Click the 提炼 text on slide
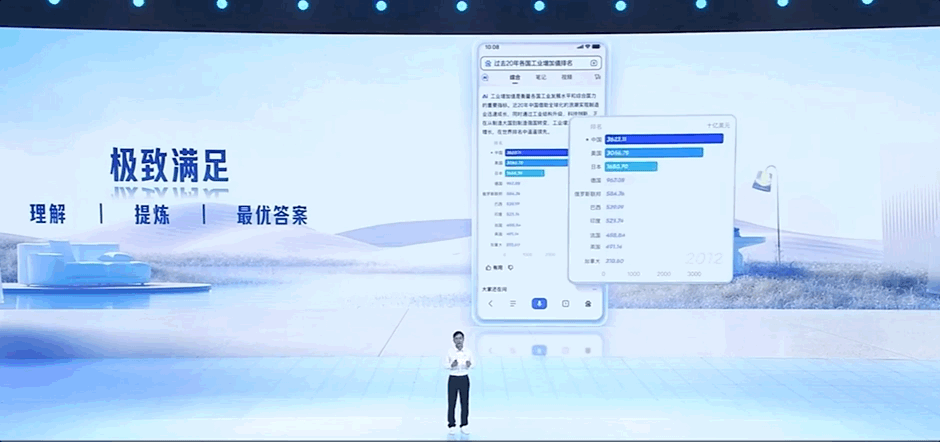 (152, 215)
